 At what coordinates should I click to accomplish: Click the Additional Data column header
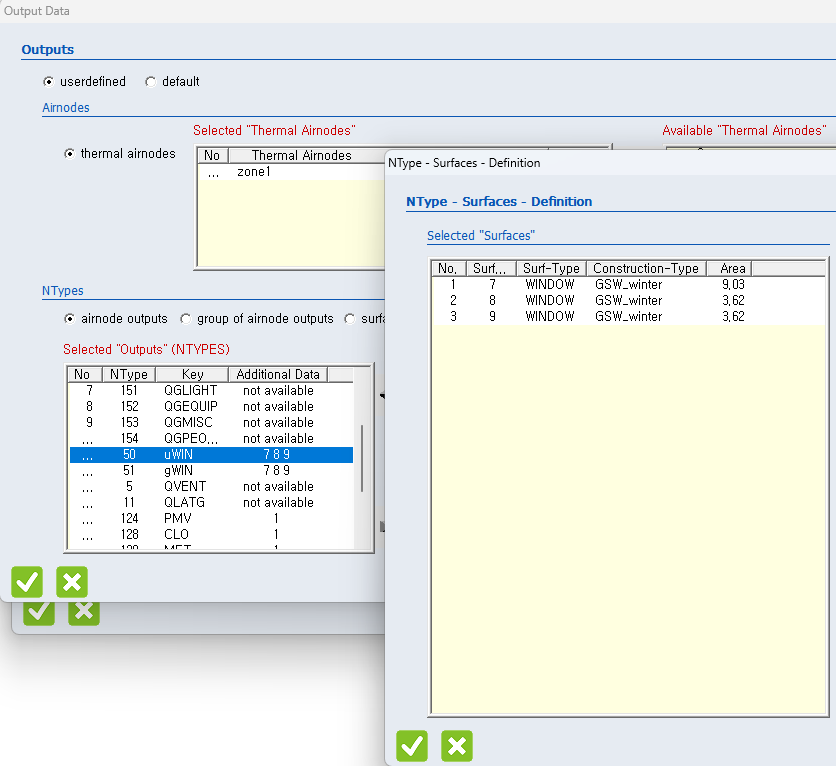coord(278,374)
